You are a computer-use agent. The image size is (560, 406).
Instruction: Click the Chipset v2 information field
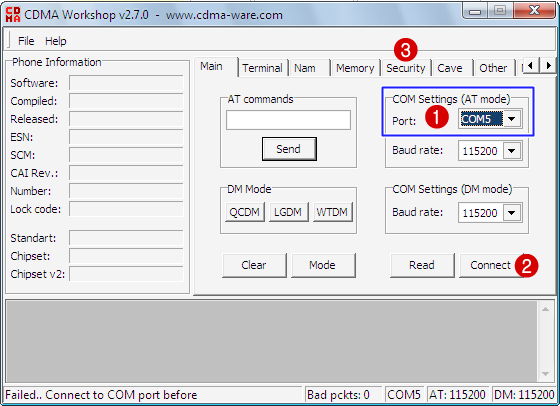[x=126, y=274]
